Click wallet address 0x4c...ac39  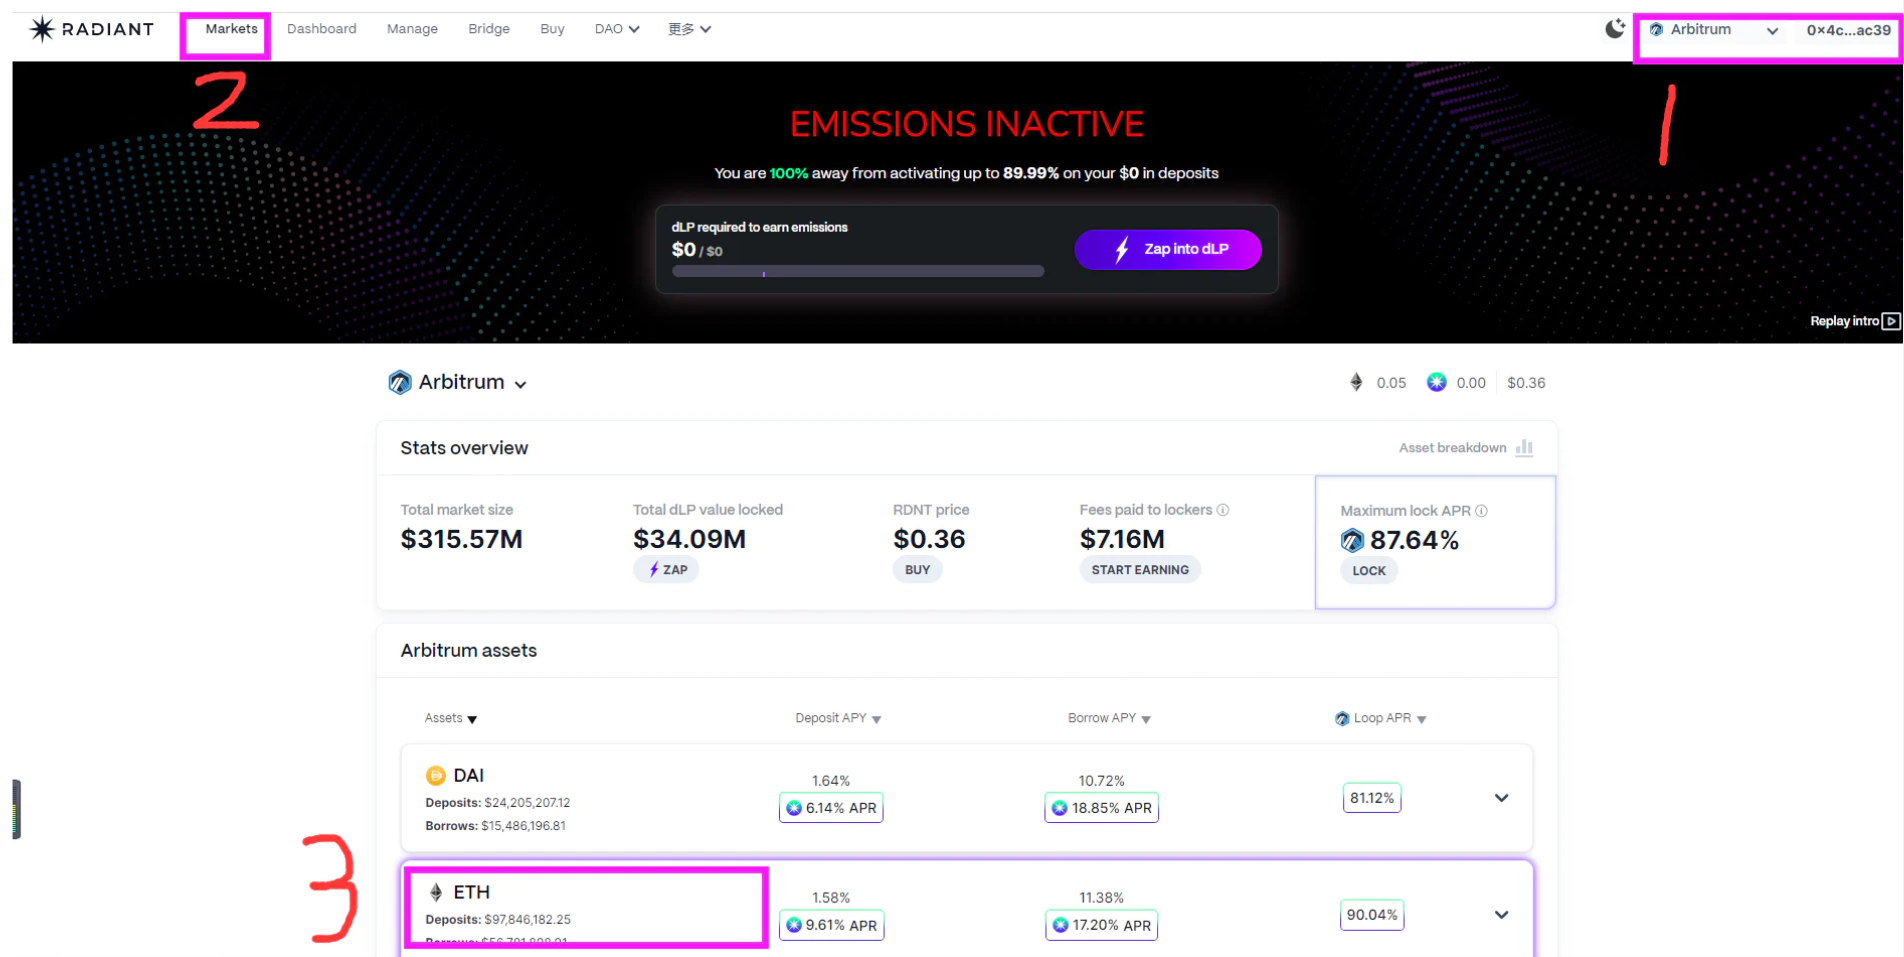click(1848, 30)
